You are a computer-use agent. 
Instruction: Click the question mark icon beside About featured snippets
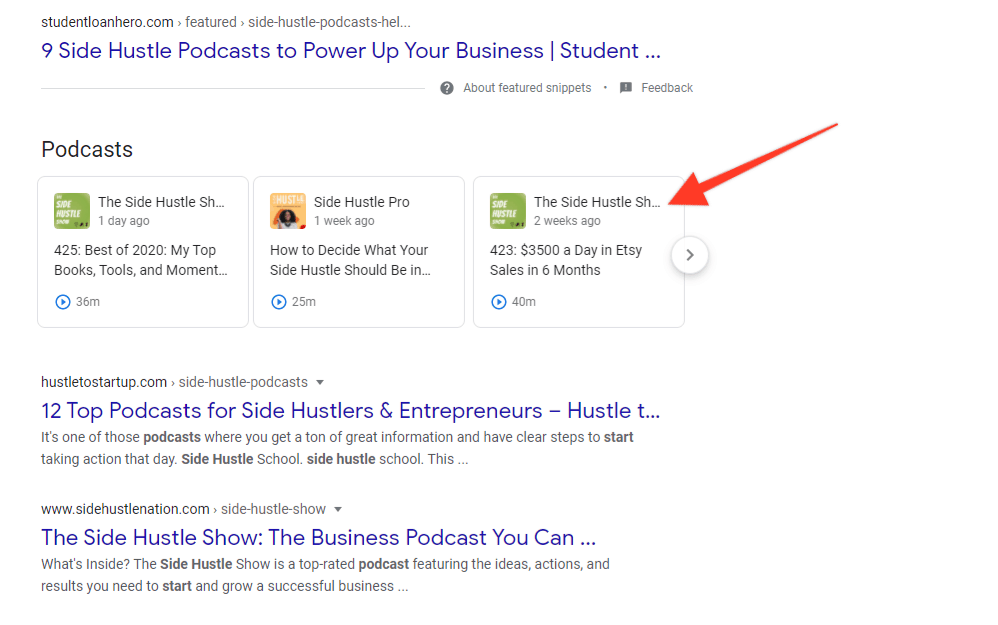pos(447,88)
